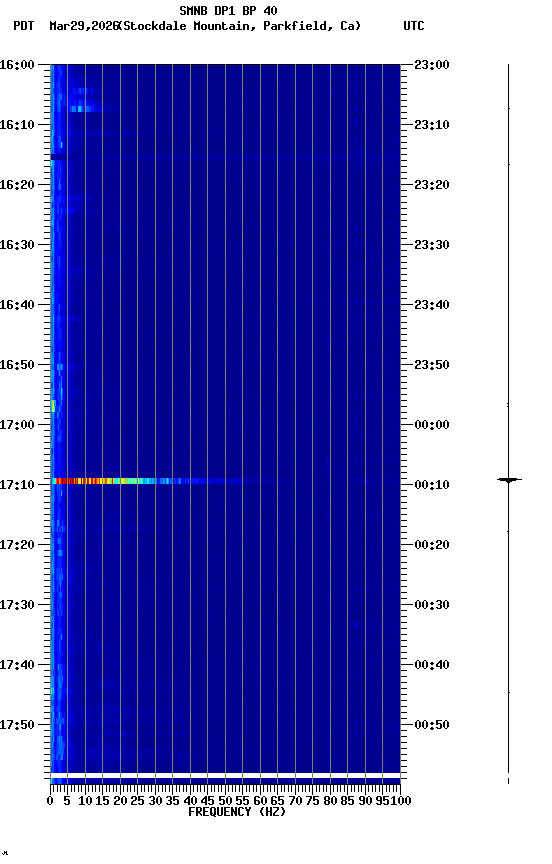The width and height of the screenshot is (552, 864).
Task: Click the '10' frequency axis tick label
Action: pyautogui.click(x=85, y=801)
